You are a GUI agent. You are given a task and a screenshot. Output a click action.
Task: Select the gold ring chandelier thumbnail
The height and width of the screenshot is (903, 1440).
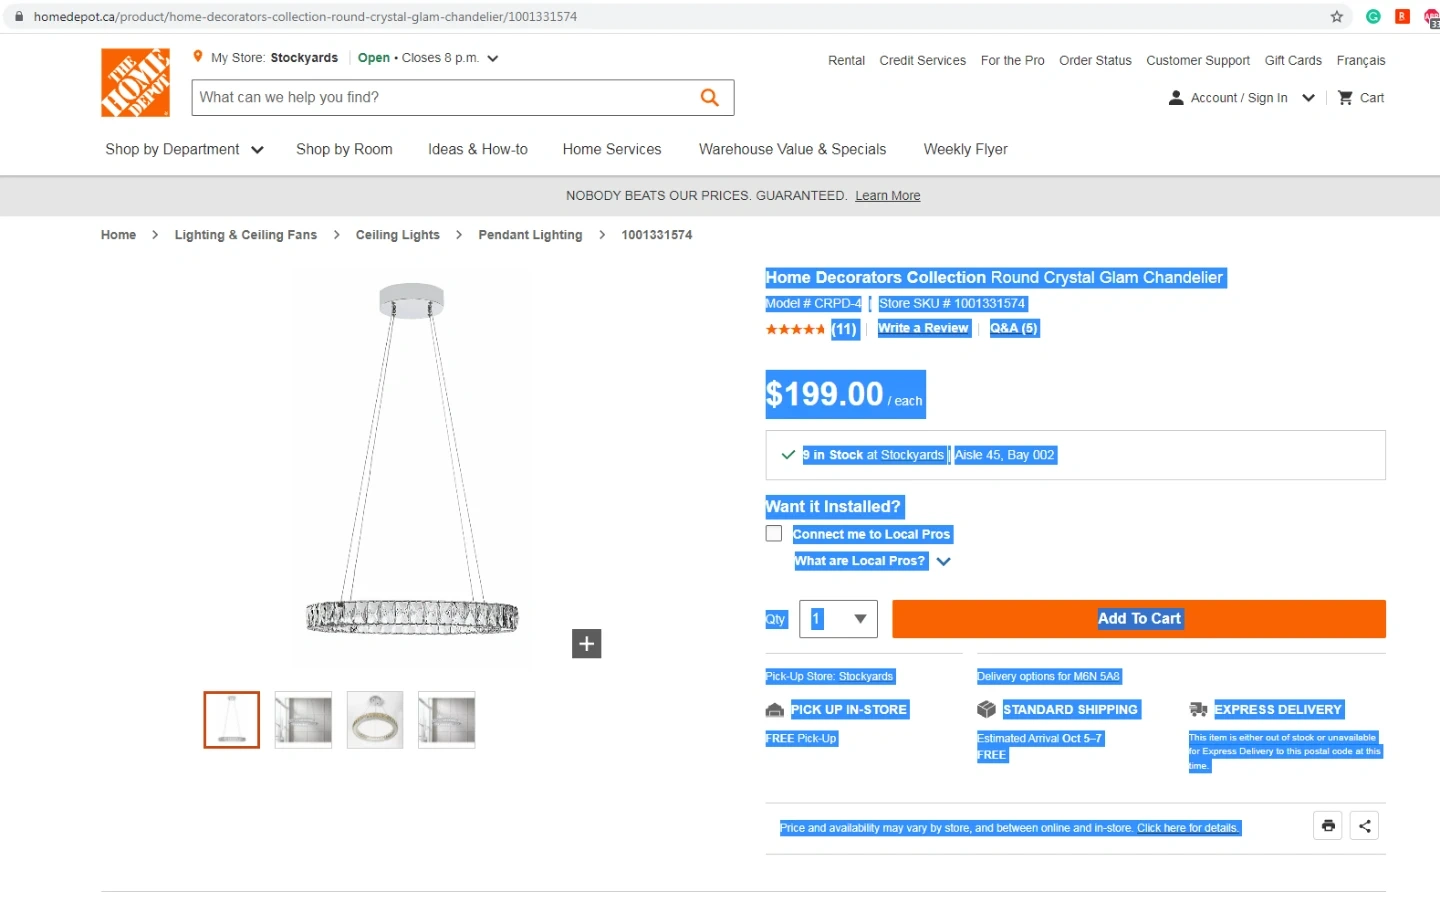[x=375, y=720]
